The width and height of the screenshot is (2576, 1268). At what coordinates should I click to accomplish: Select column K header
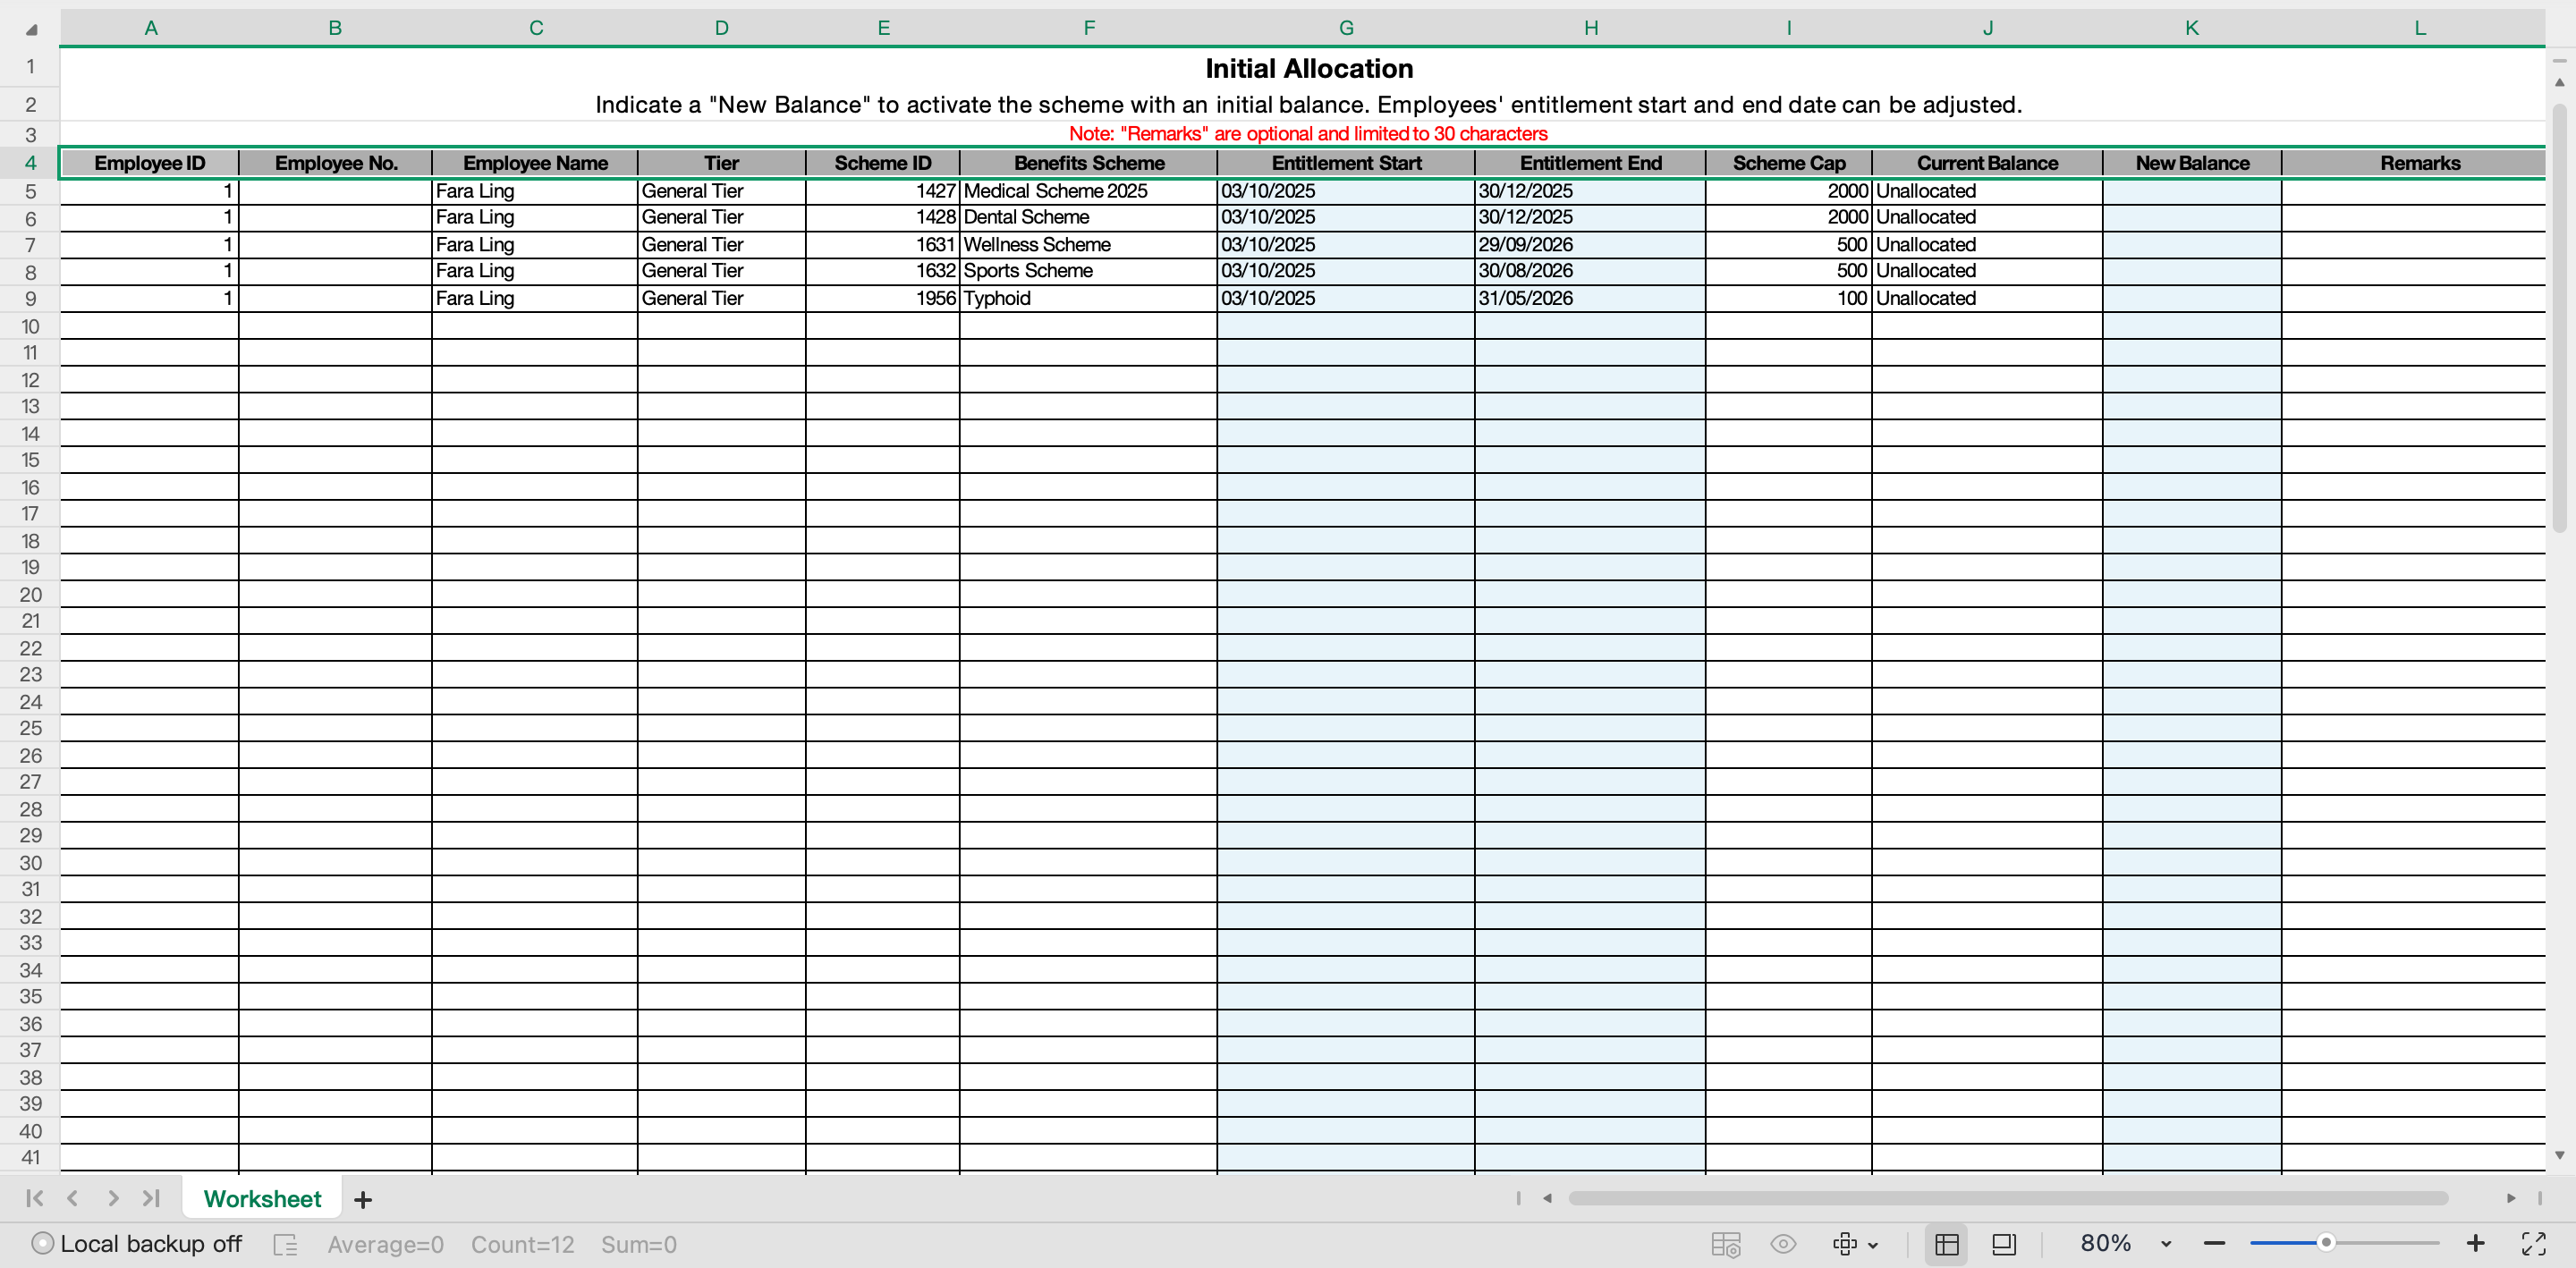[2191, 28]
